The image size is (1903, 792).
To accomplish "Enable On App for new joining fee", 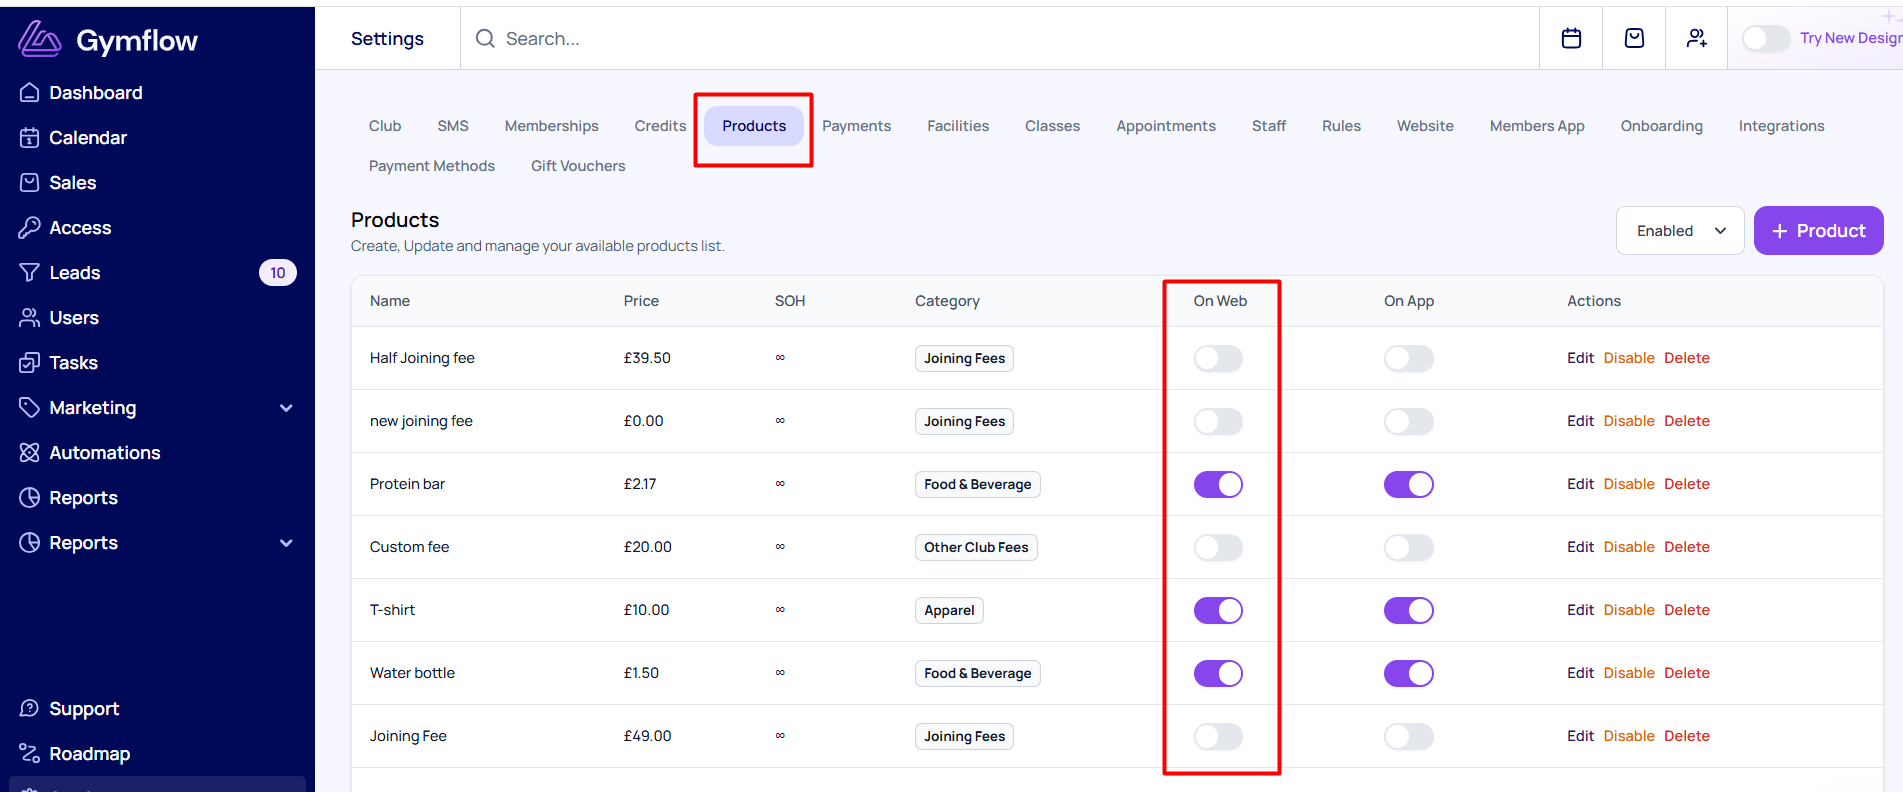I will (x=1409, y=421).
